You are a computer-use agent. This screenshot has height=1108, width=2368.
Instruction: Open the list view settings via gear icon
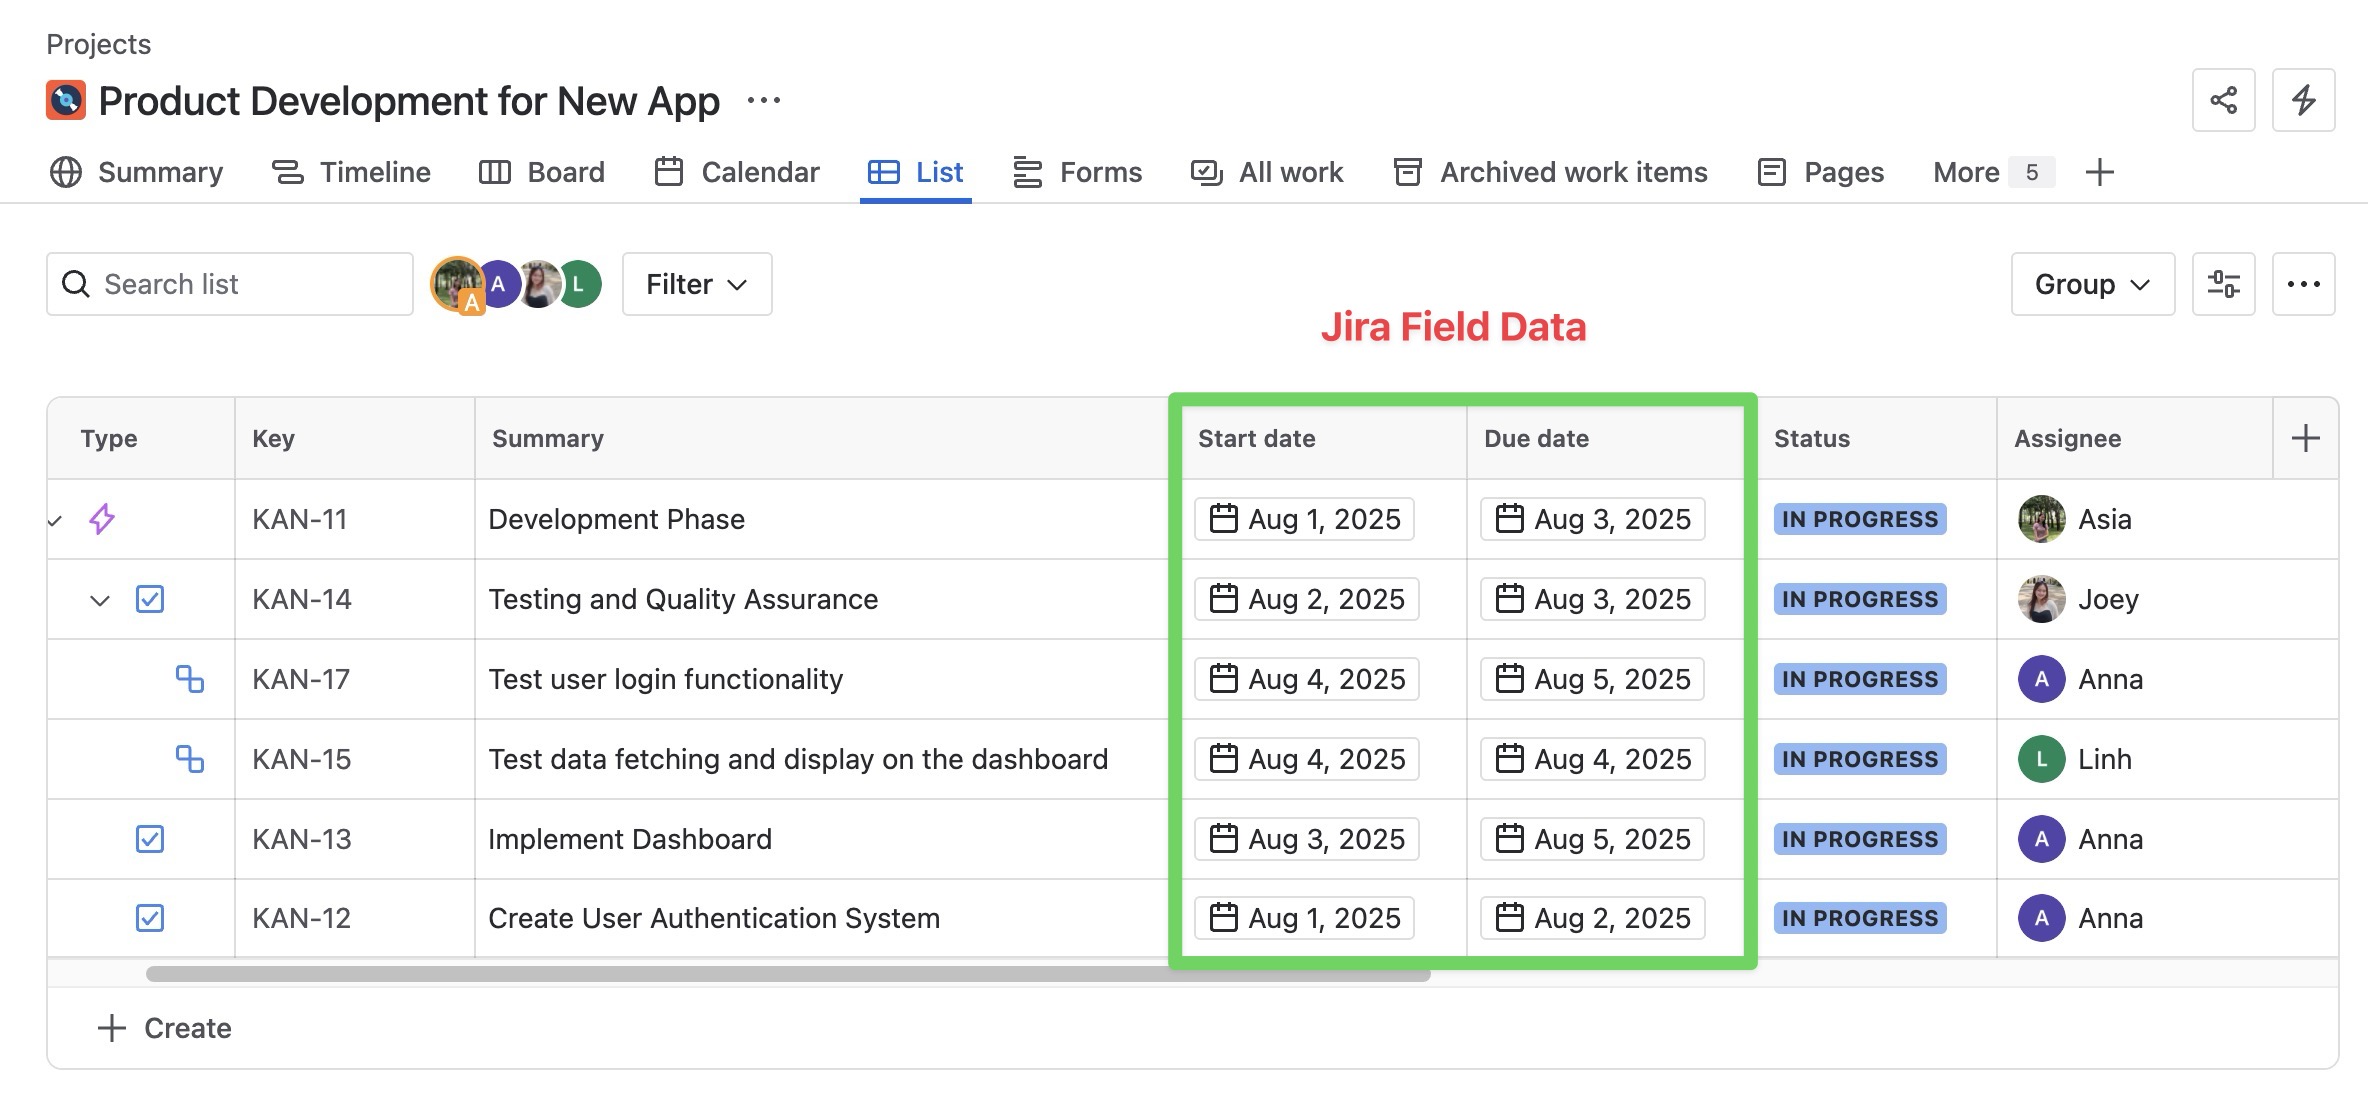(x=2224, y=284)
